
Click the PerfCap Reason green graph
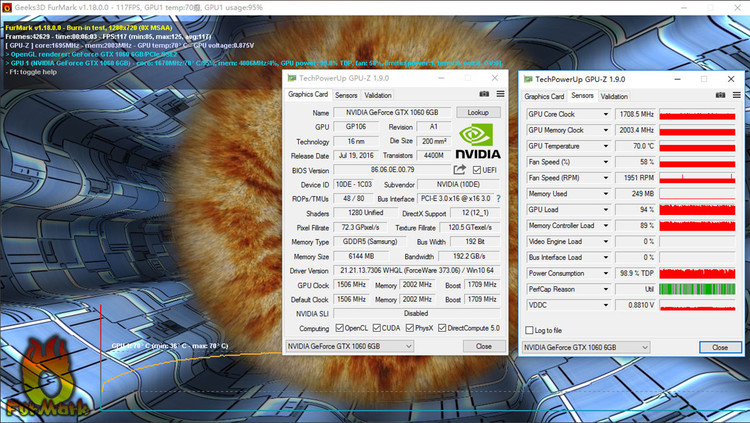697,289
